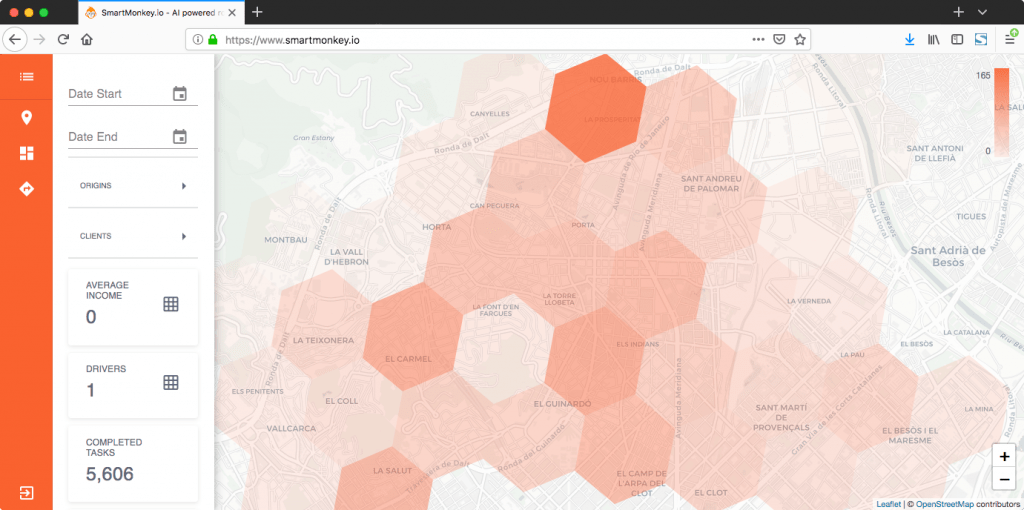Open the Average Income table icon
This screenshot has width=1024, height=510.
coord(170,304)
